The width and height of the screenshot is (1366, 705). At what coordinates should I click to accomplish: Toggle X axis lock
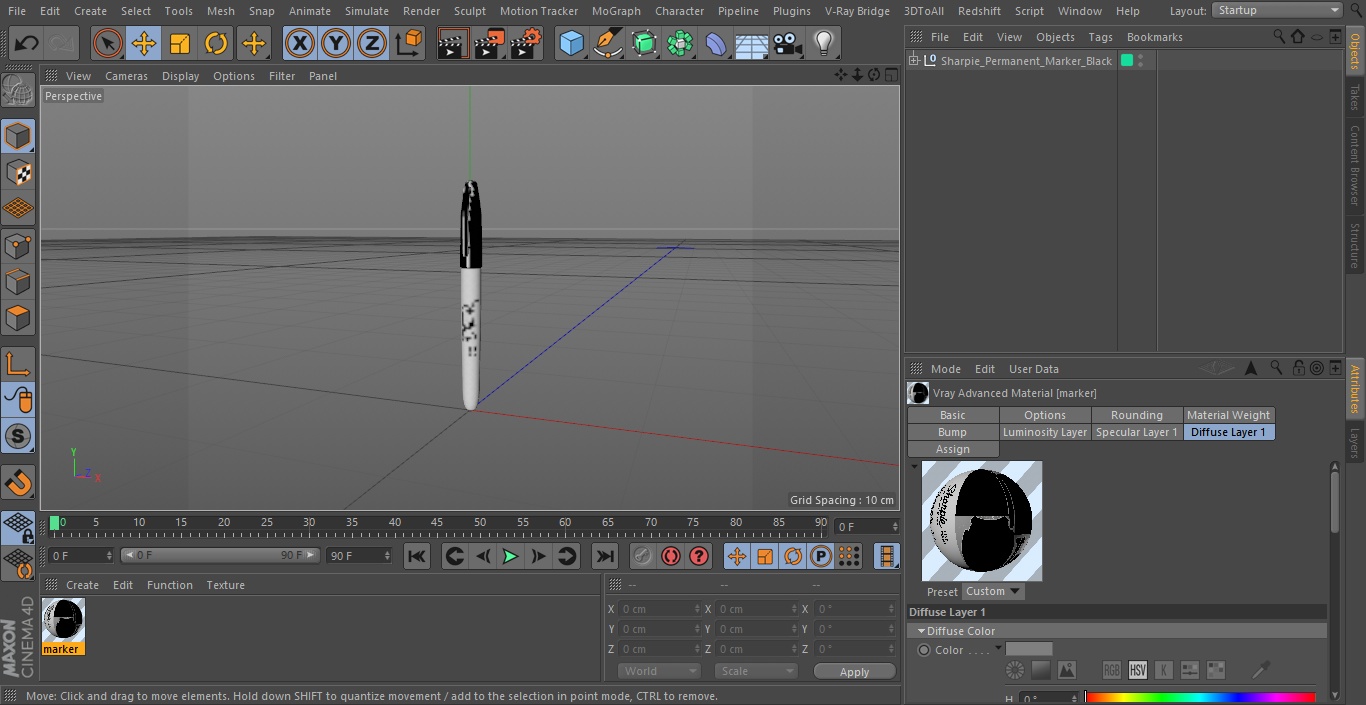tap(300, 43)
